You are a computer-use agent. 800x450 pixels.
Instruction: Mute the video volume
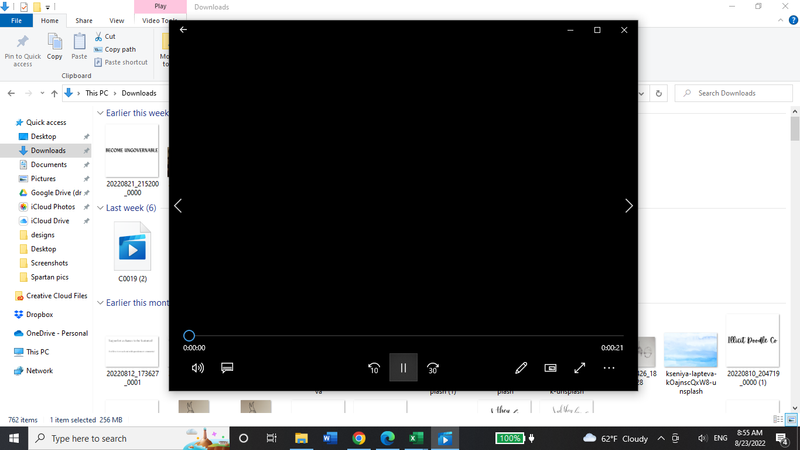click(197, 368)
